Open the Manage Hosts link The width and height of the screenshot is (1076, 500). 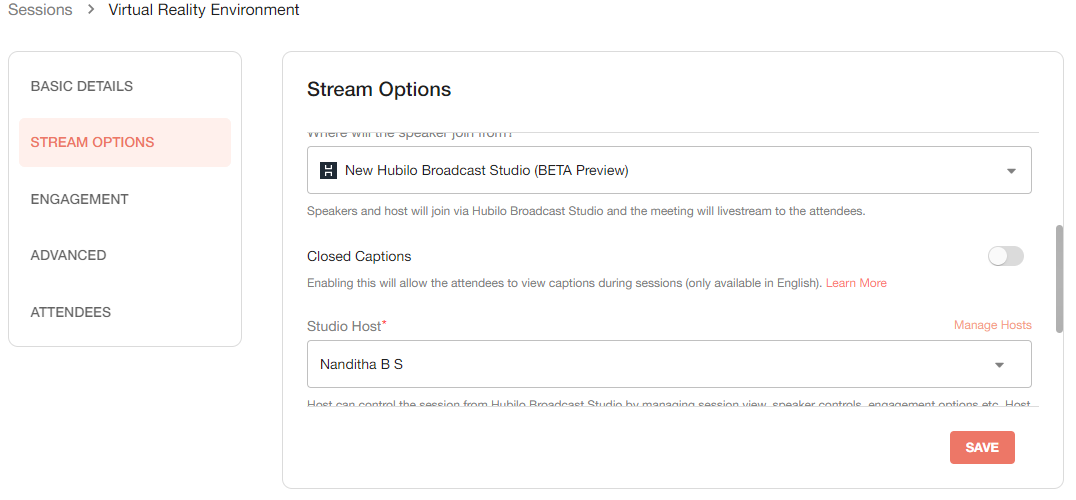coord(992,325)
